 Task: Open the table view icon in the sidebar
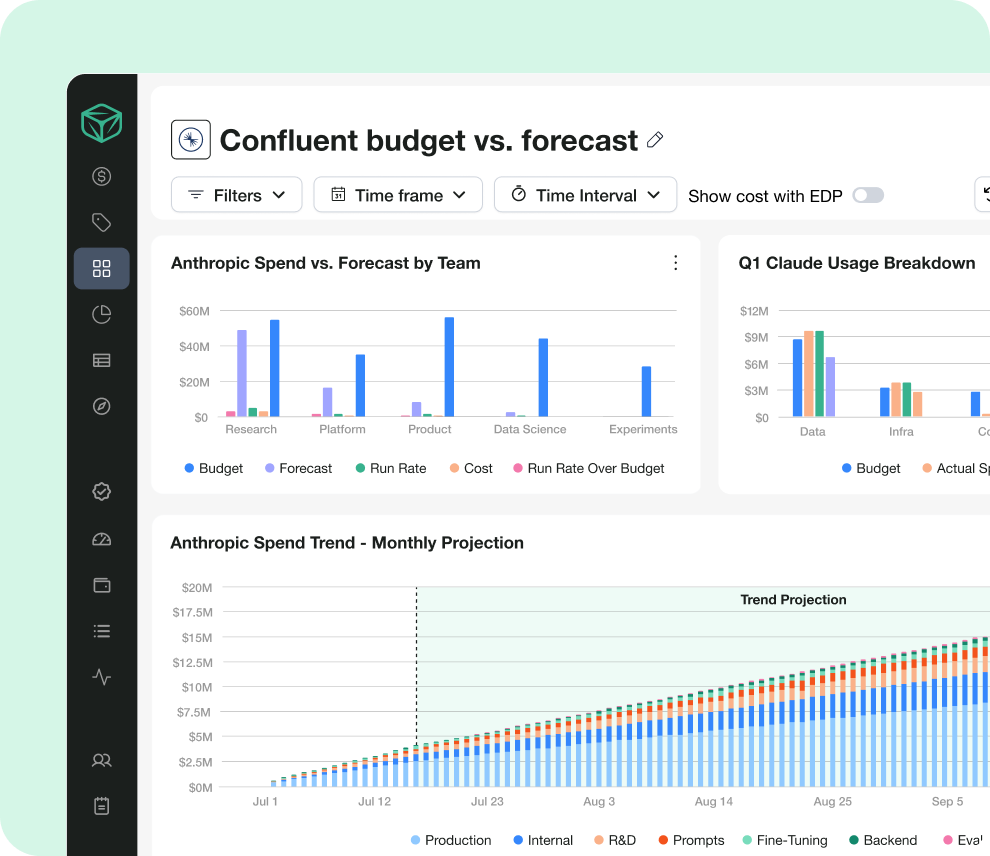click(101, 360)
